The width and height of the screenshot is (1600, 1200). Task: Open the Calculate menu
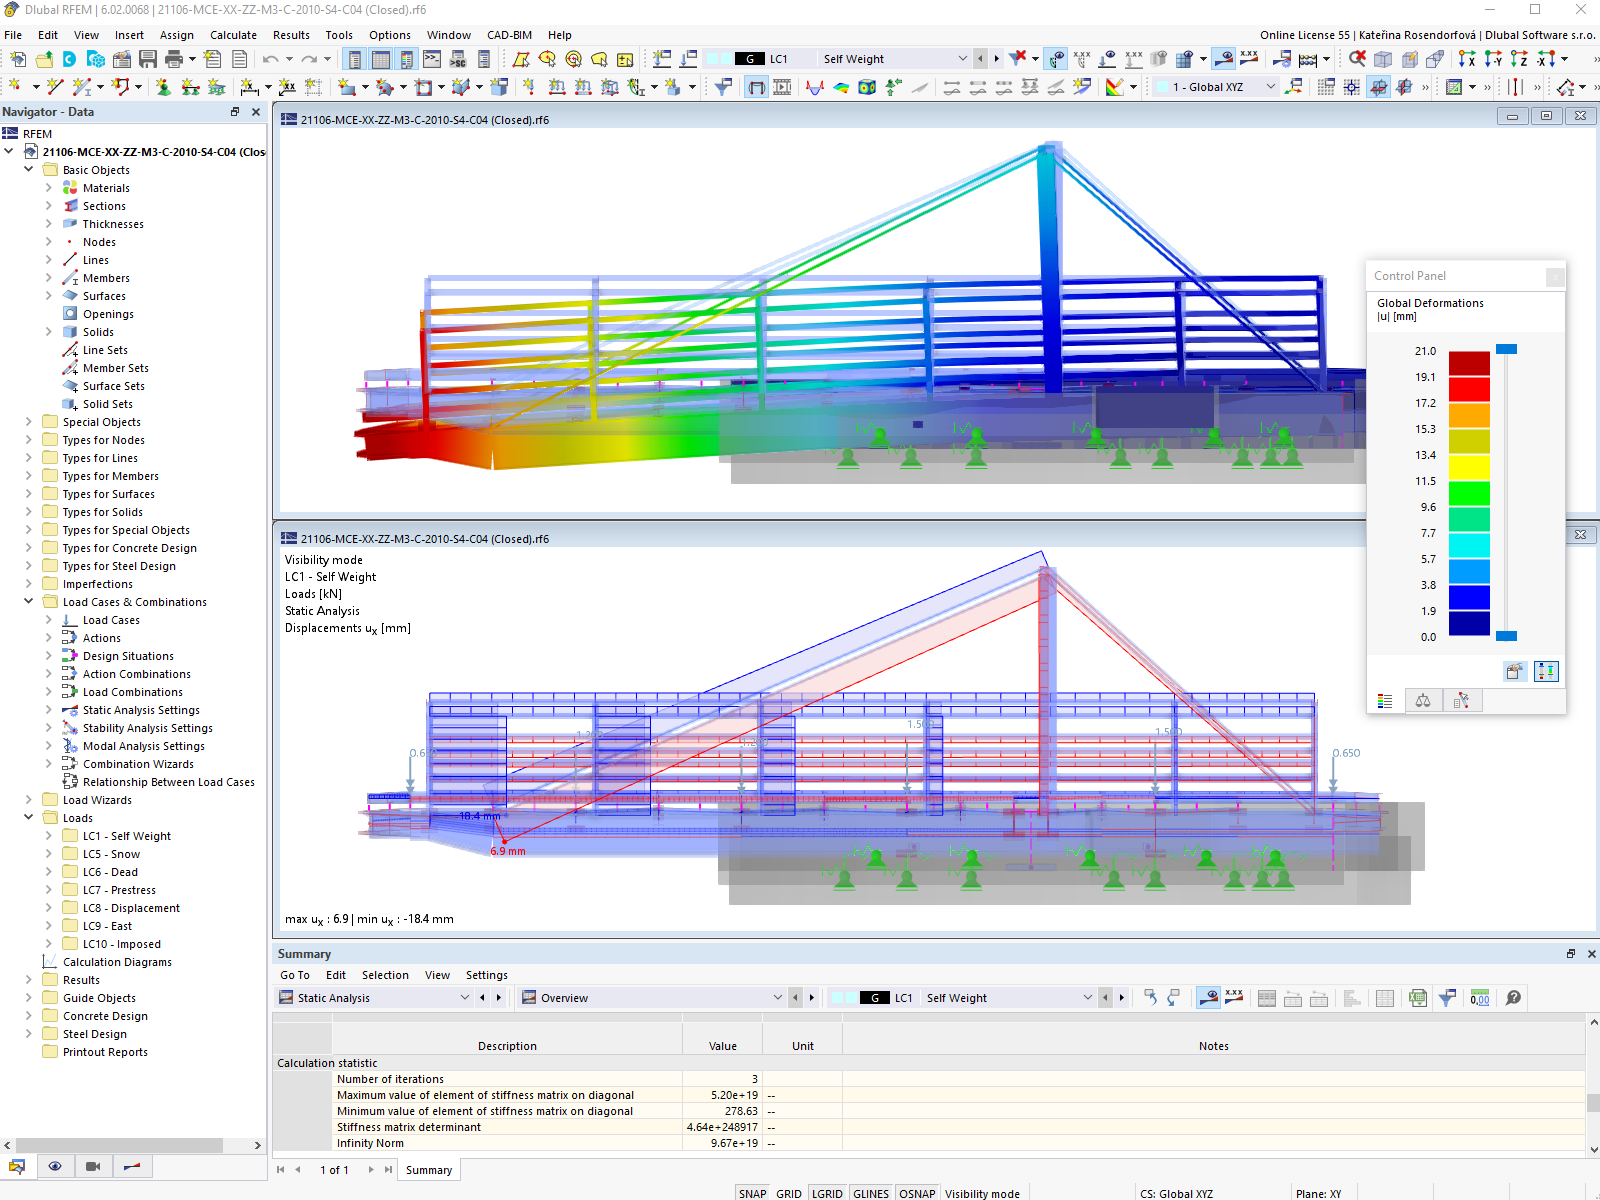233,35
